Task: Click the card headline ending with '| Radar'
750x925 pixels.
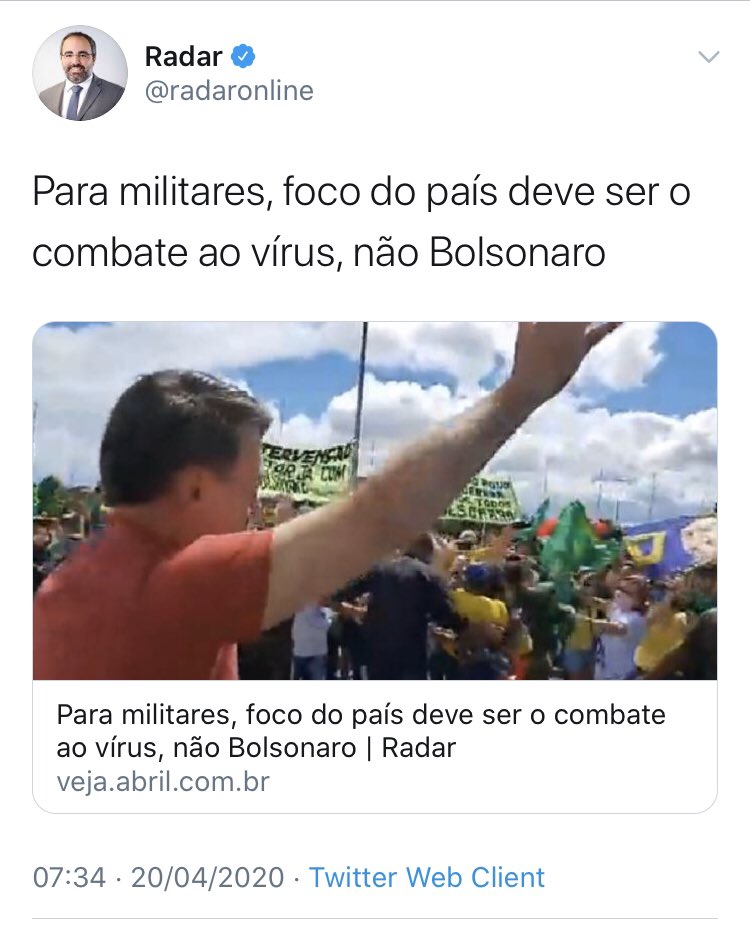Action: click(361, 731)
